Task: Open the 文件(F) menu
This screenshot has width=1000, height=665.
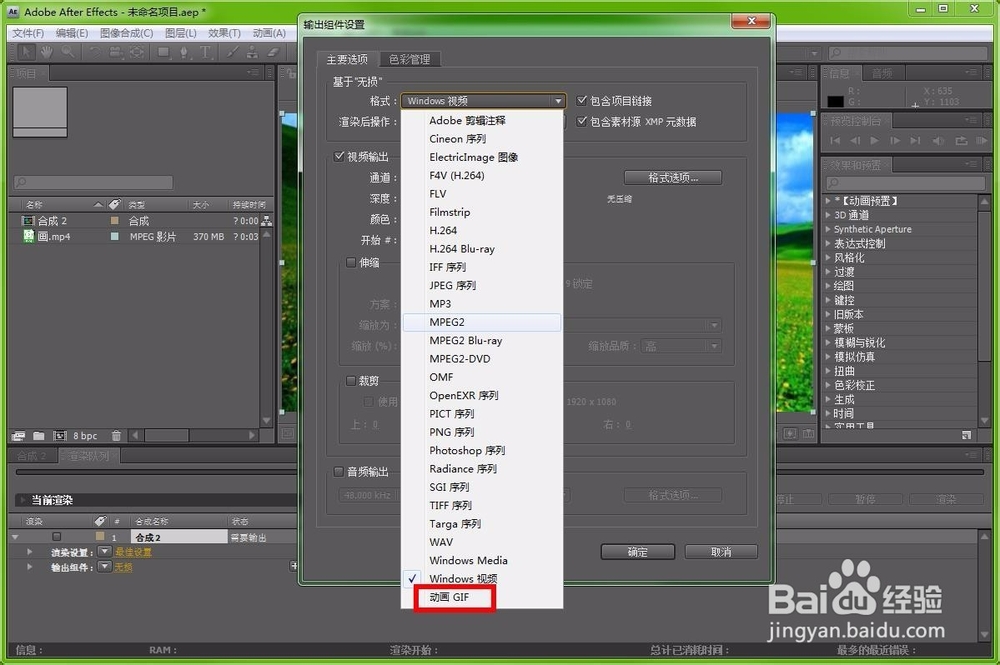Action: pos(28,33)
